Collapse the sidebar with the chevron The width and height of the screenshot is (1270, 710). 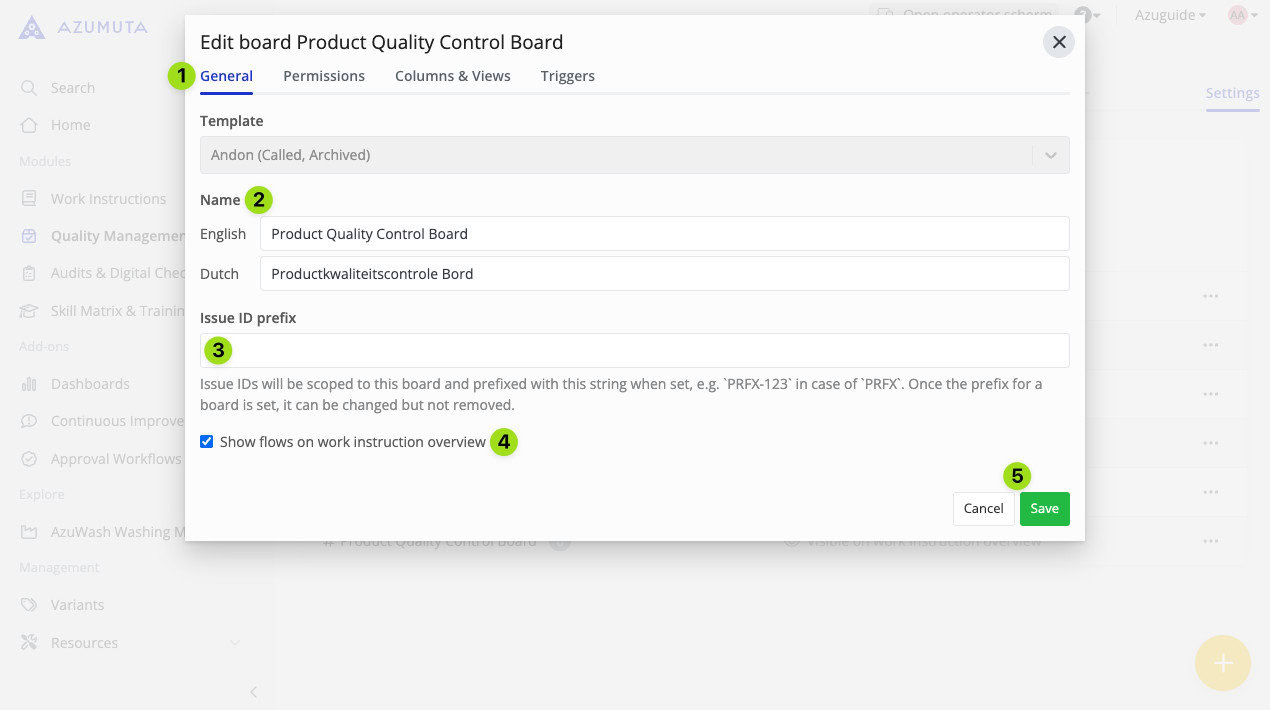coord(253,692)
